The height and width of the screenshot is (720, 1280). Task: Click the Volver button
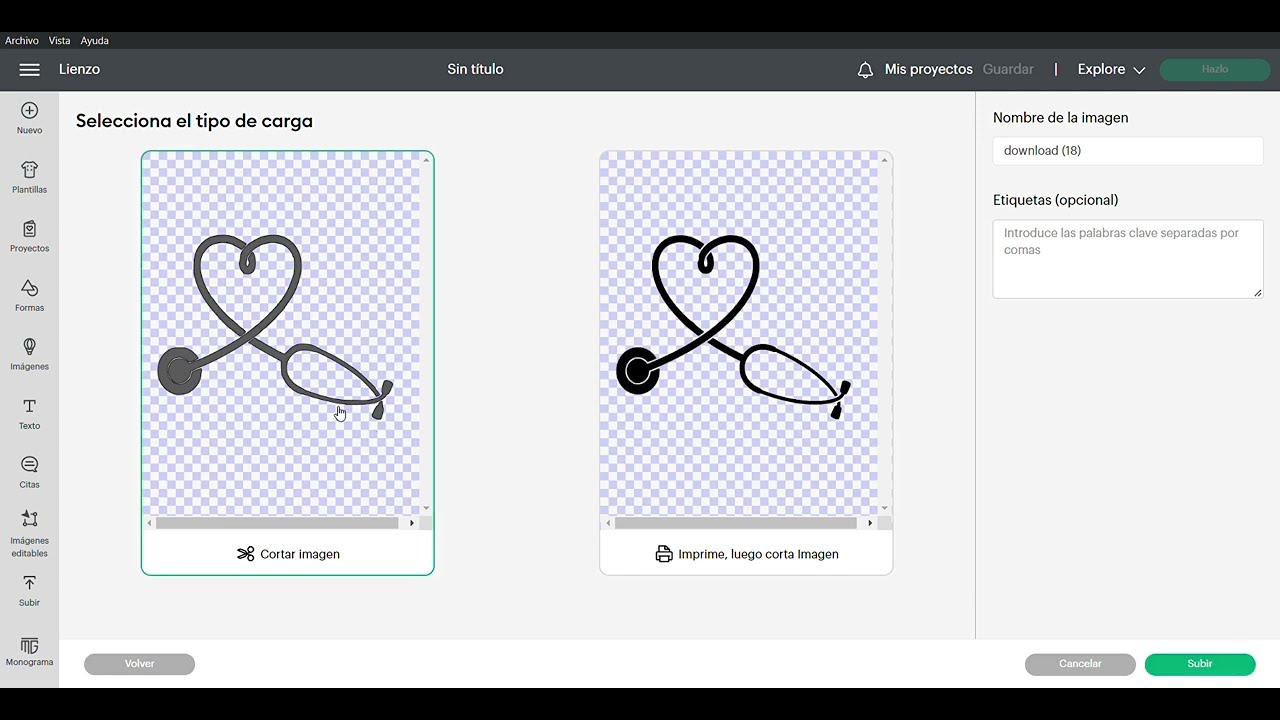pos(139,664)
